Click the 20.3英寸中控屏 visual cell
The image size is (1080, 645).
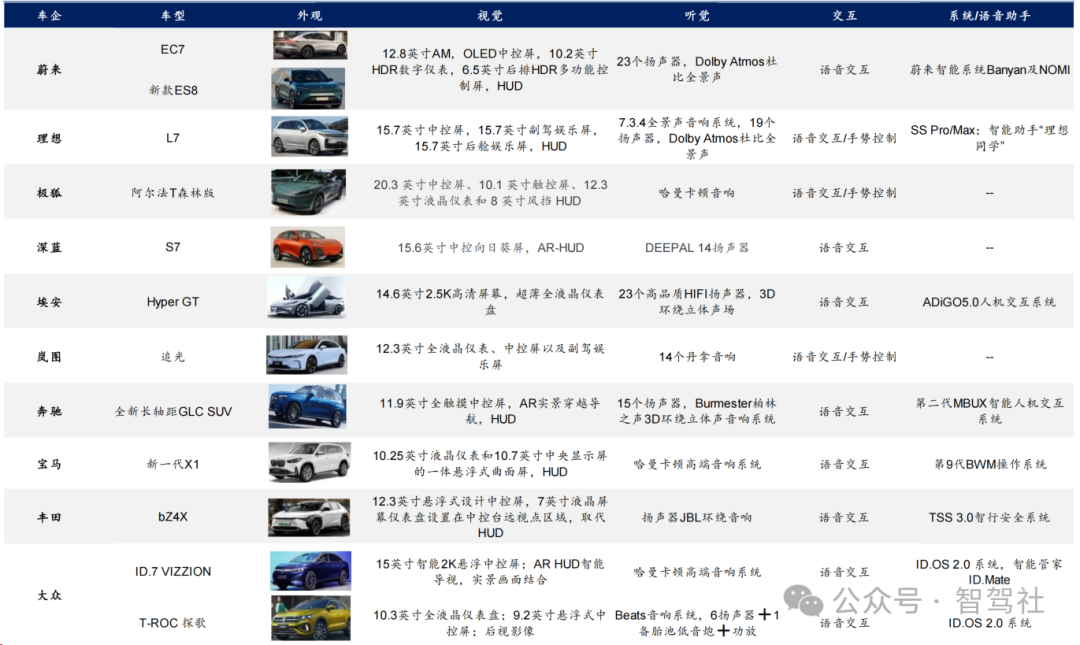coord(490,193)
